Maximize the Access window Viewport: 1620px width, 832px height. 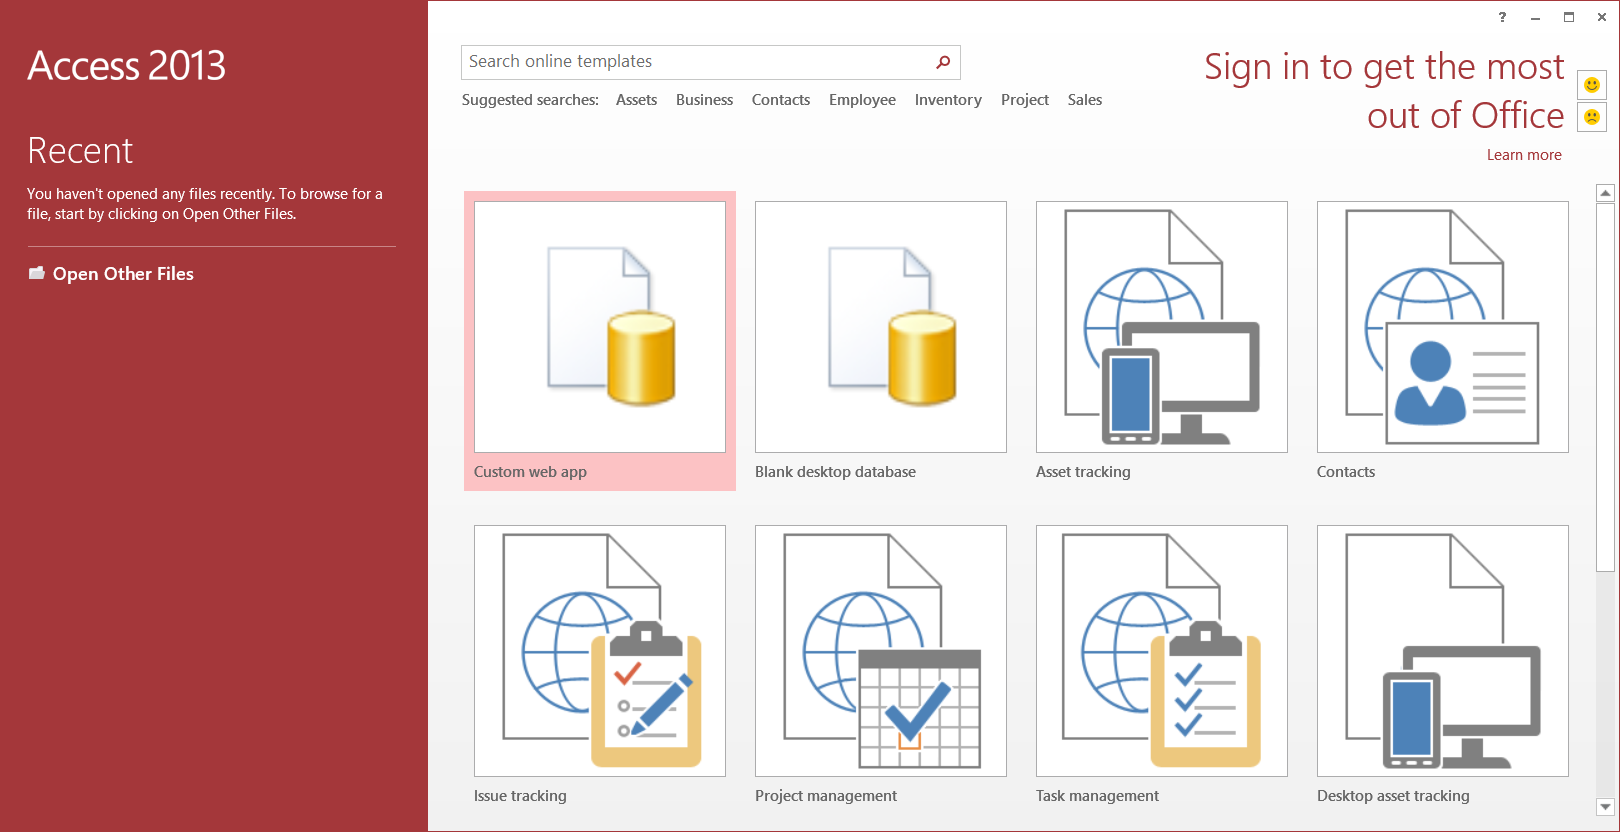point(1569,17)
